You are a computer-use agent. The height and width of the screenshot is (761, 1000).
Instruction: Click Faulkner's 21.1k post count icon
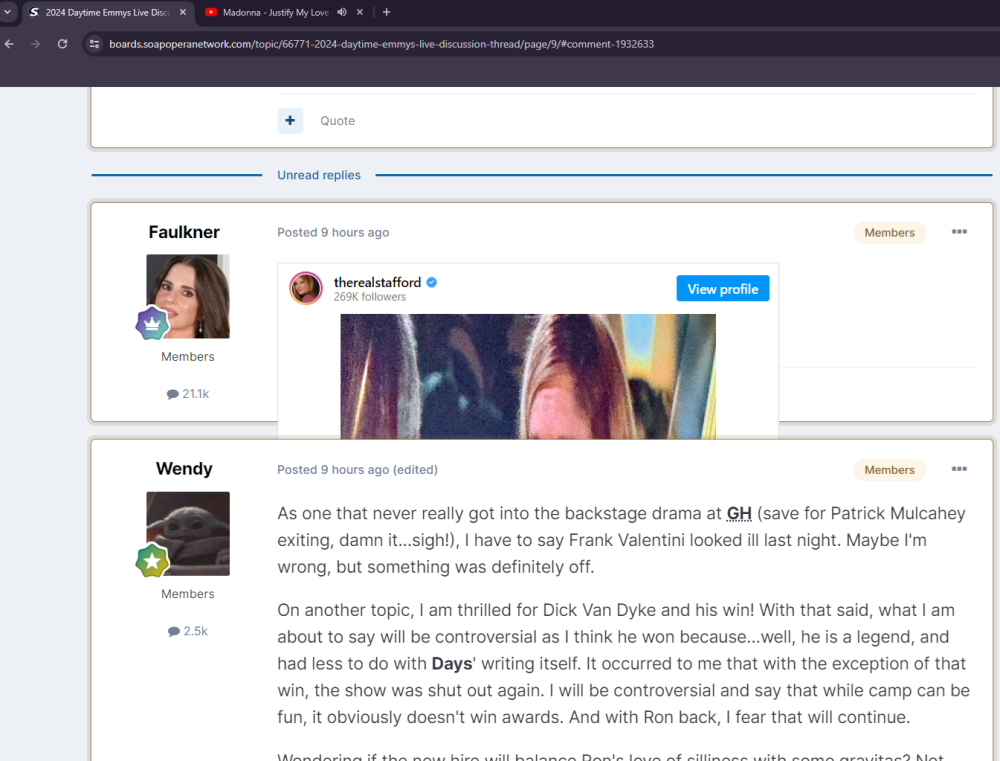[x=173, y=394]
